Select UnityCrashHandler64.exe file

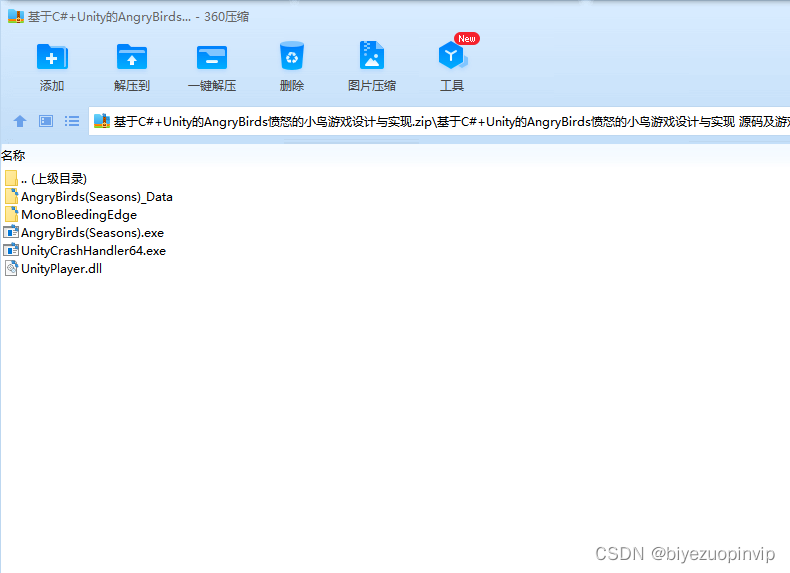pyautogui.click(x=85, y=250)
